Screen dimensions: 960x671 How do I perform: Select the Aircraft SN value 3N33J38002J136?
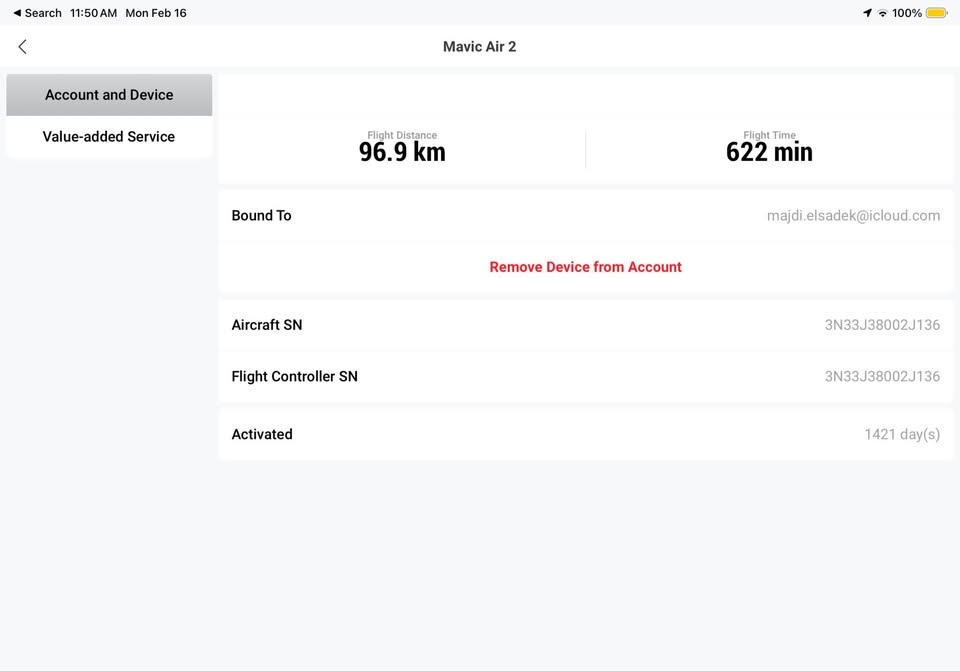coord(882,325)
